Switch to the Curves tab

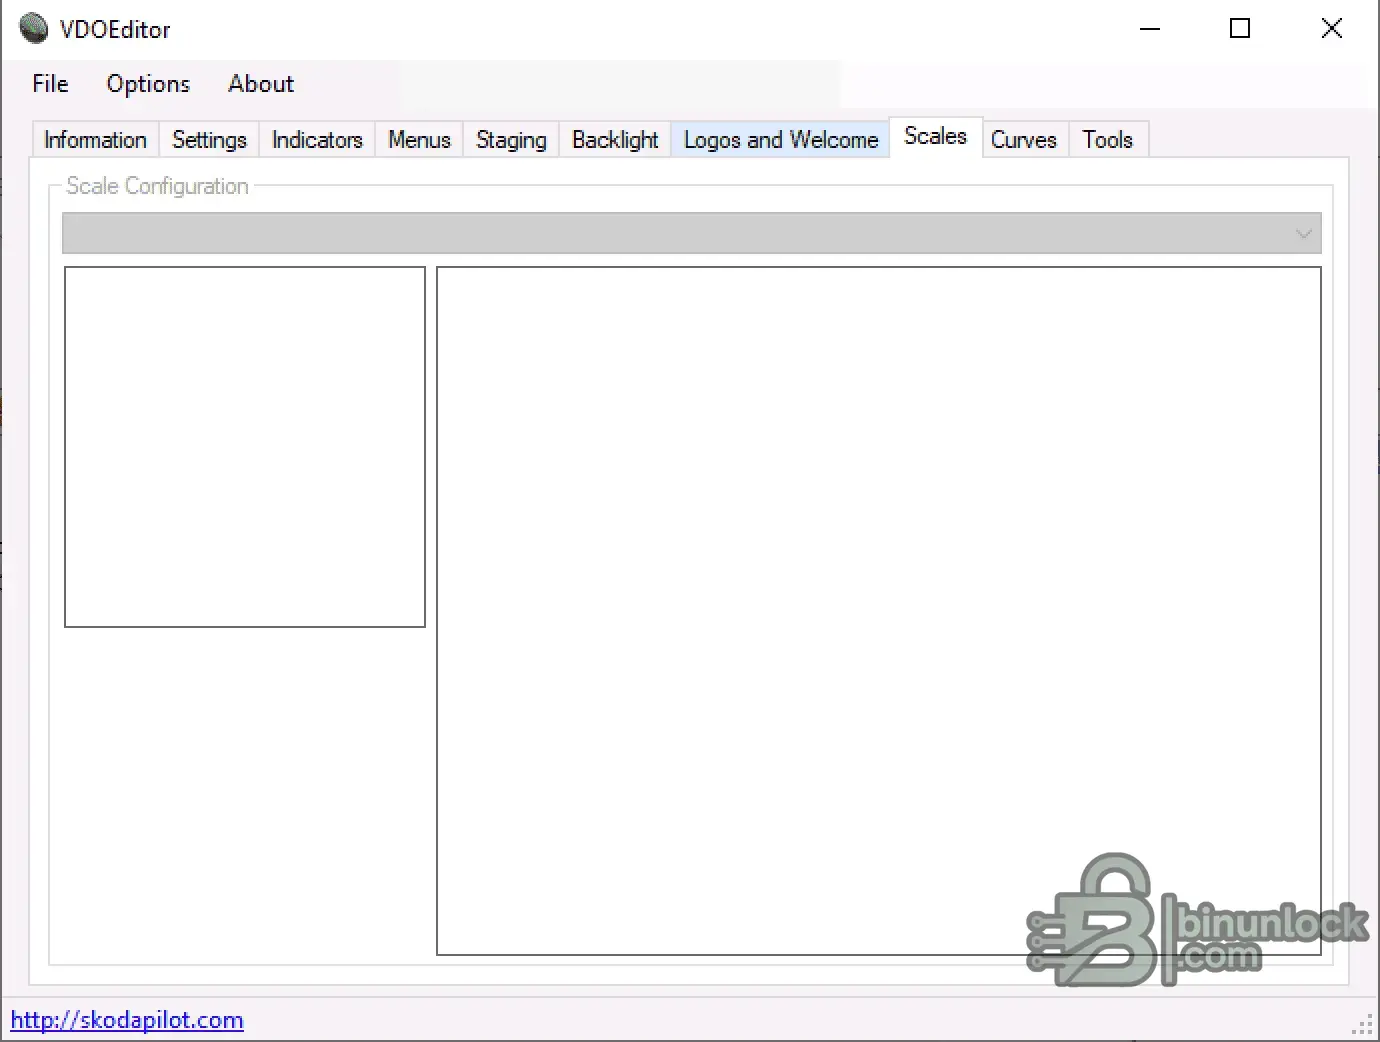point(1024,140)
